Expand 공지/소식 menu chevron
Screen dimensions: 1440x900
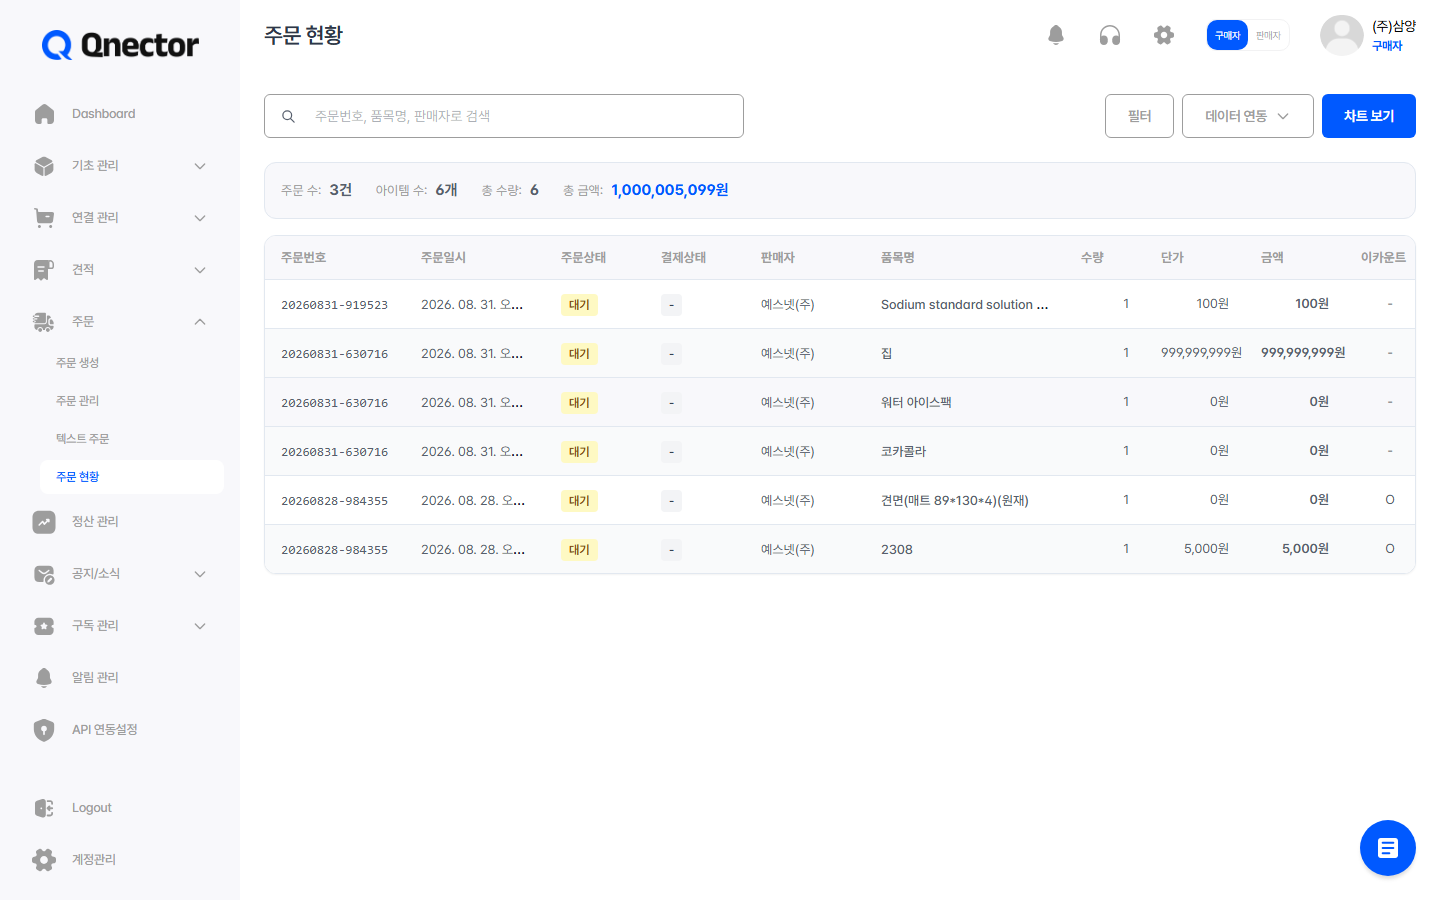point(200,574)
